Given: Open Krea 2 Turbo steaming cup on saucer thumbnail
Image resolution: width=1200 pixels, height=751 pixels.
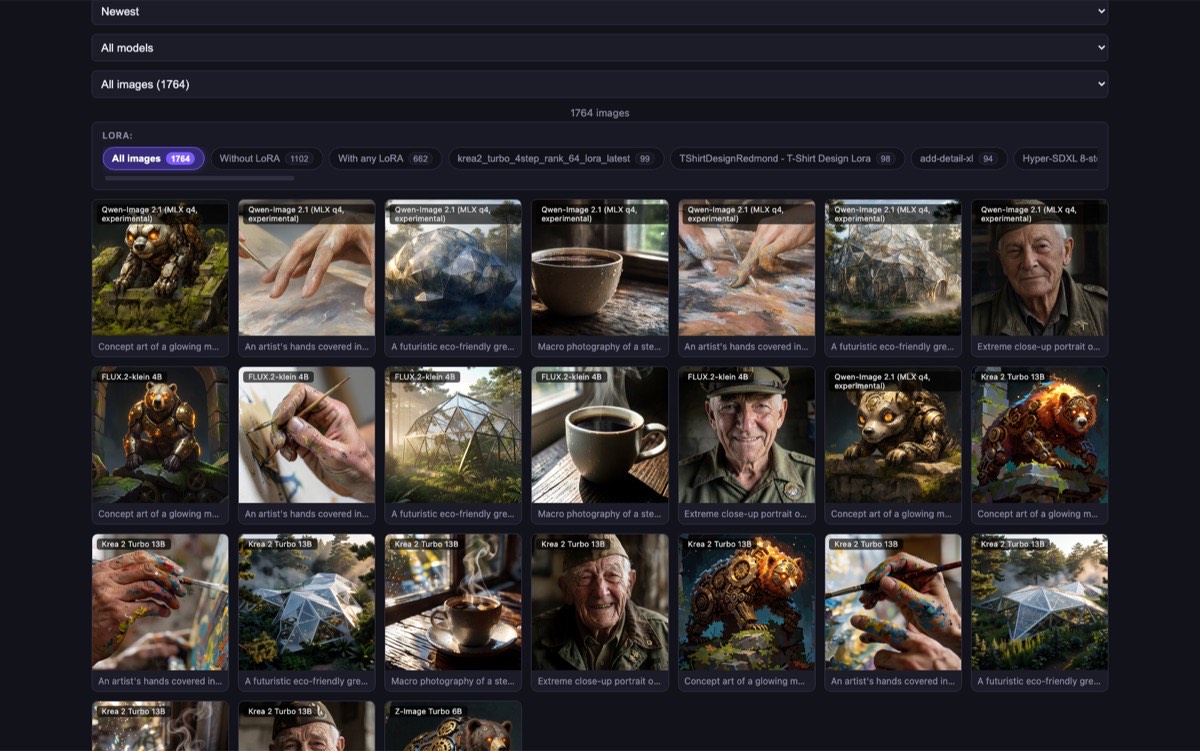Looking at the screenshot, I should tap(453, 602).
